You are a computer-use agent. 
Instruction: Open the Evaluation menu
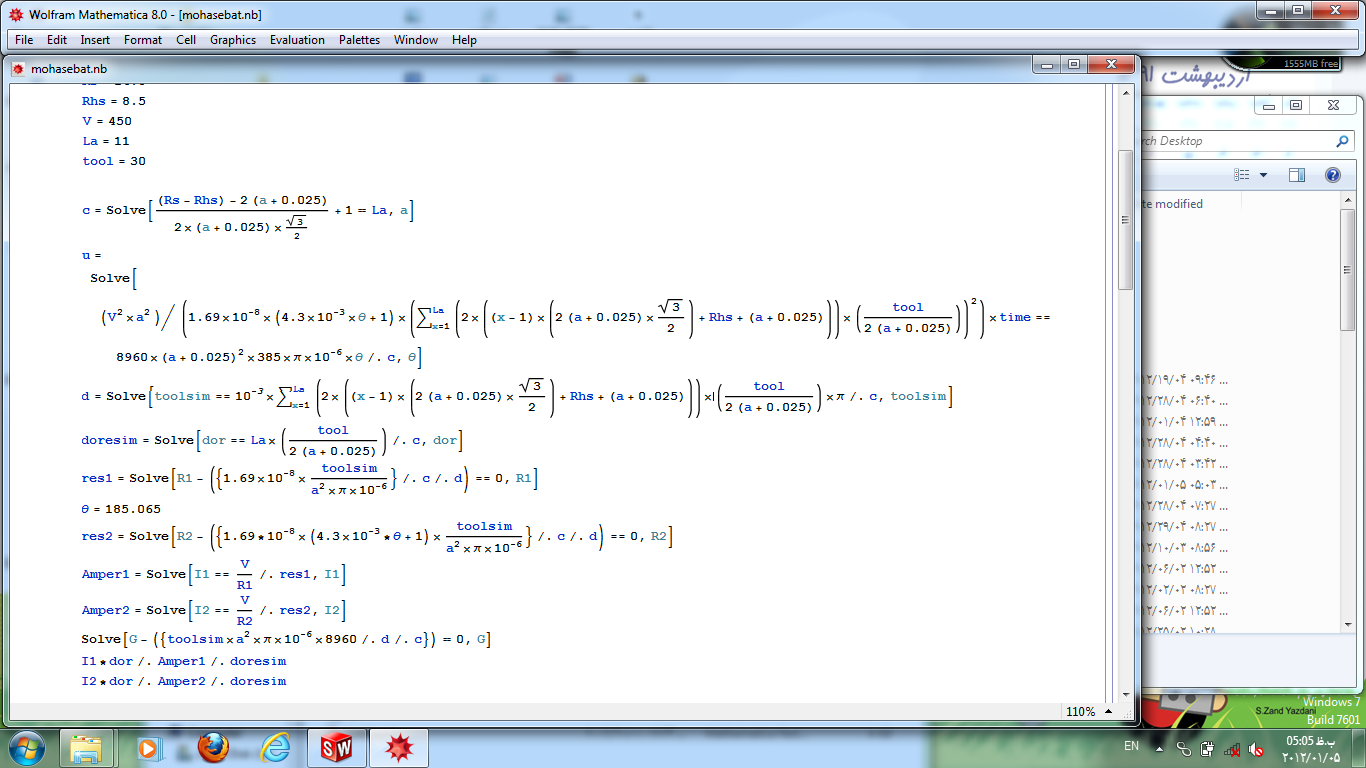[x=297, y=40]
